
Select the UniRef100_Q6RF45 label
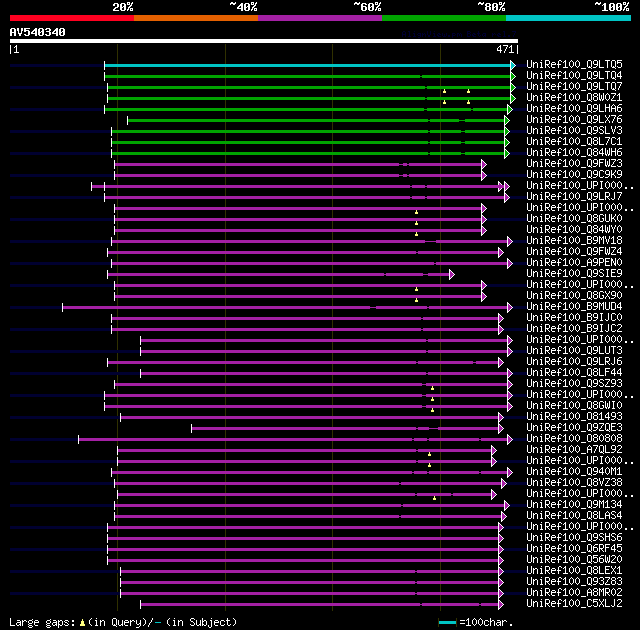(574, 549)
